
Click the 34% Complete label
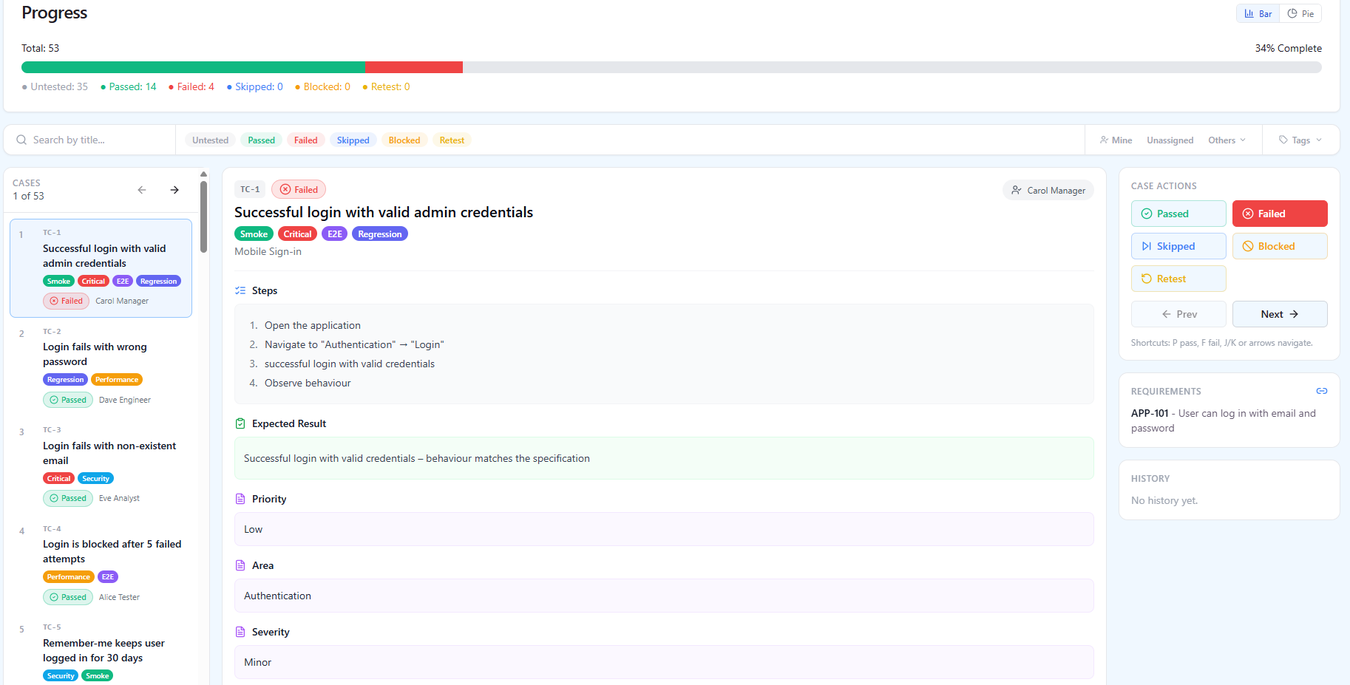coord(1288,48)
